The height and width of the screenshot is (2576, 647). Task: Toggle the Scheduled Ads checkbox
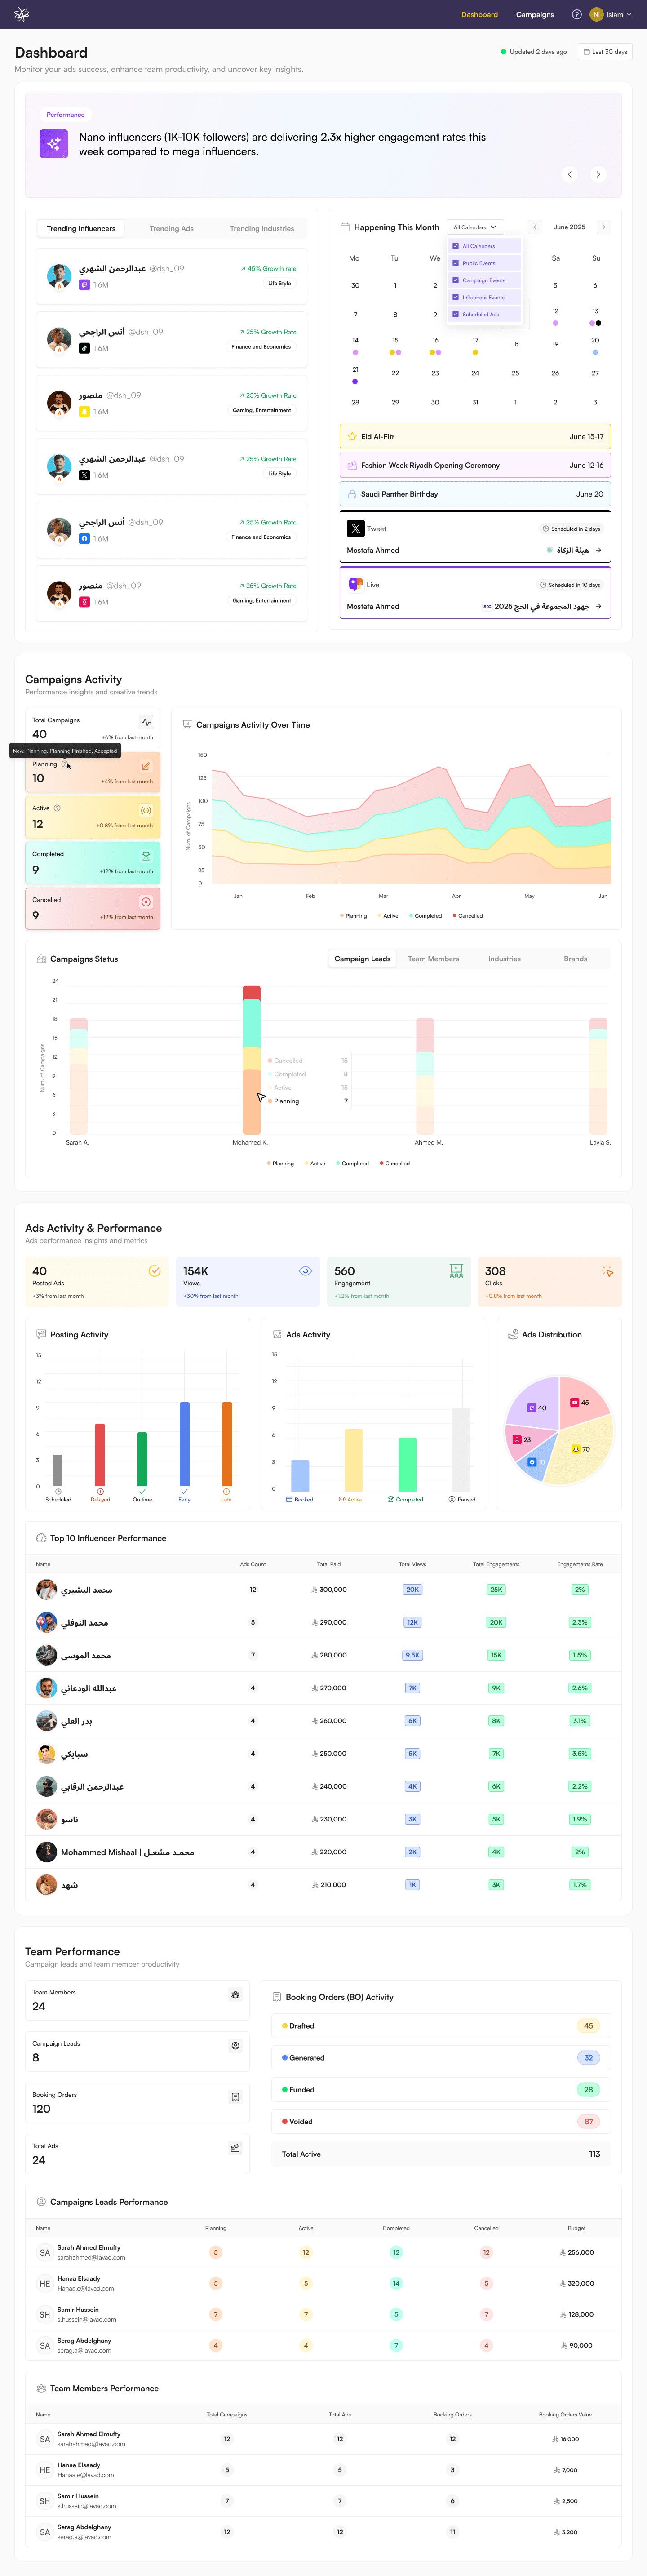click(x=456, y=314)
